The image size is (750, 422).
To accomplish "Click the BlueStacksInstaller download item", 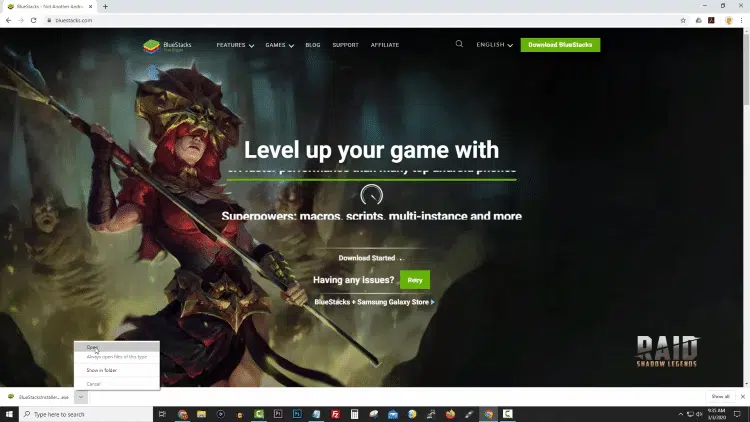I will pos(40,397).
